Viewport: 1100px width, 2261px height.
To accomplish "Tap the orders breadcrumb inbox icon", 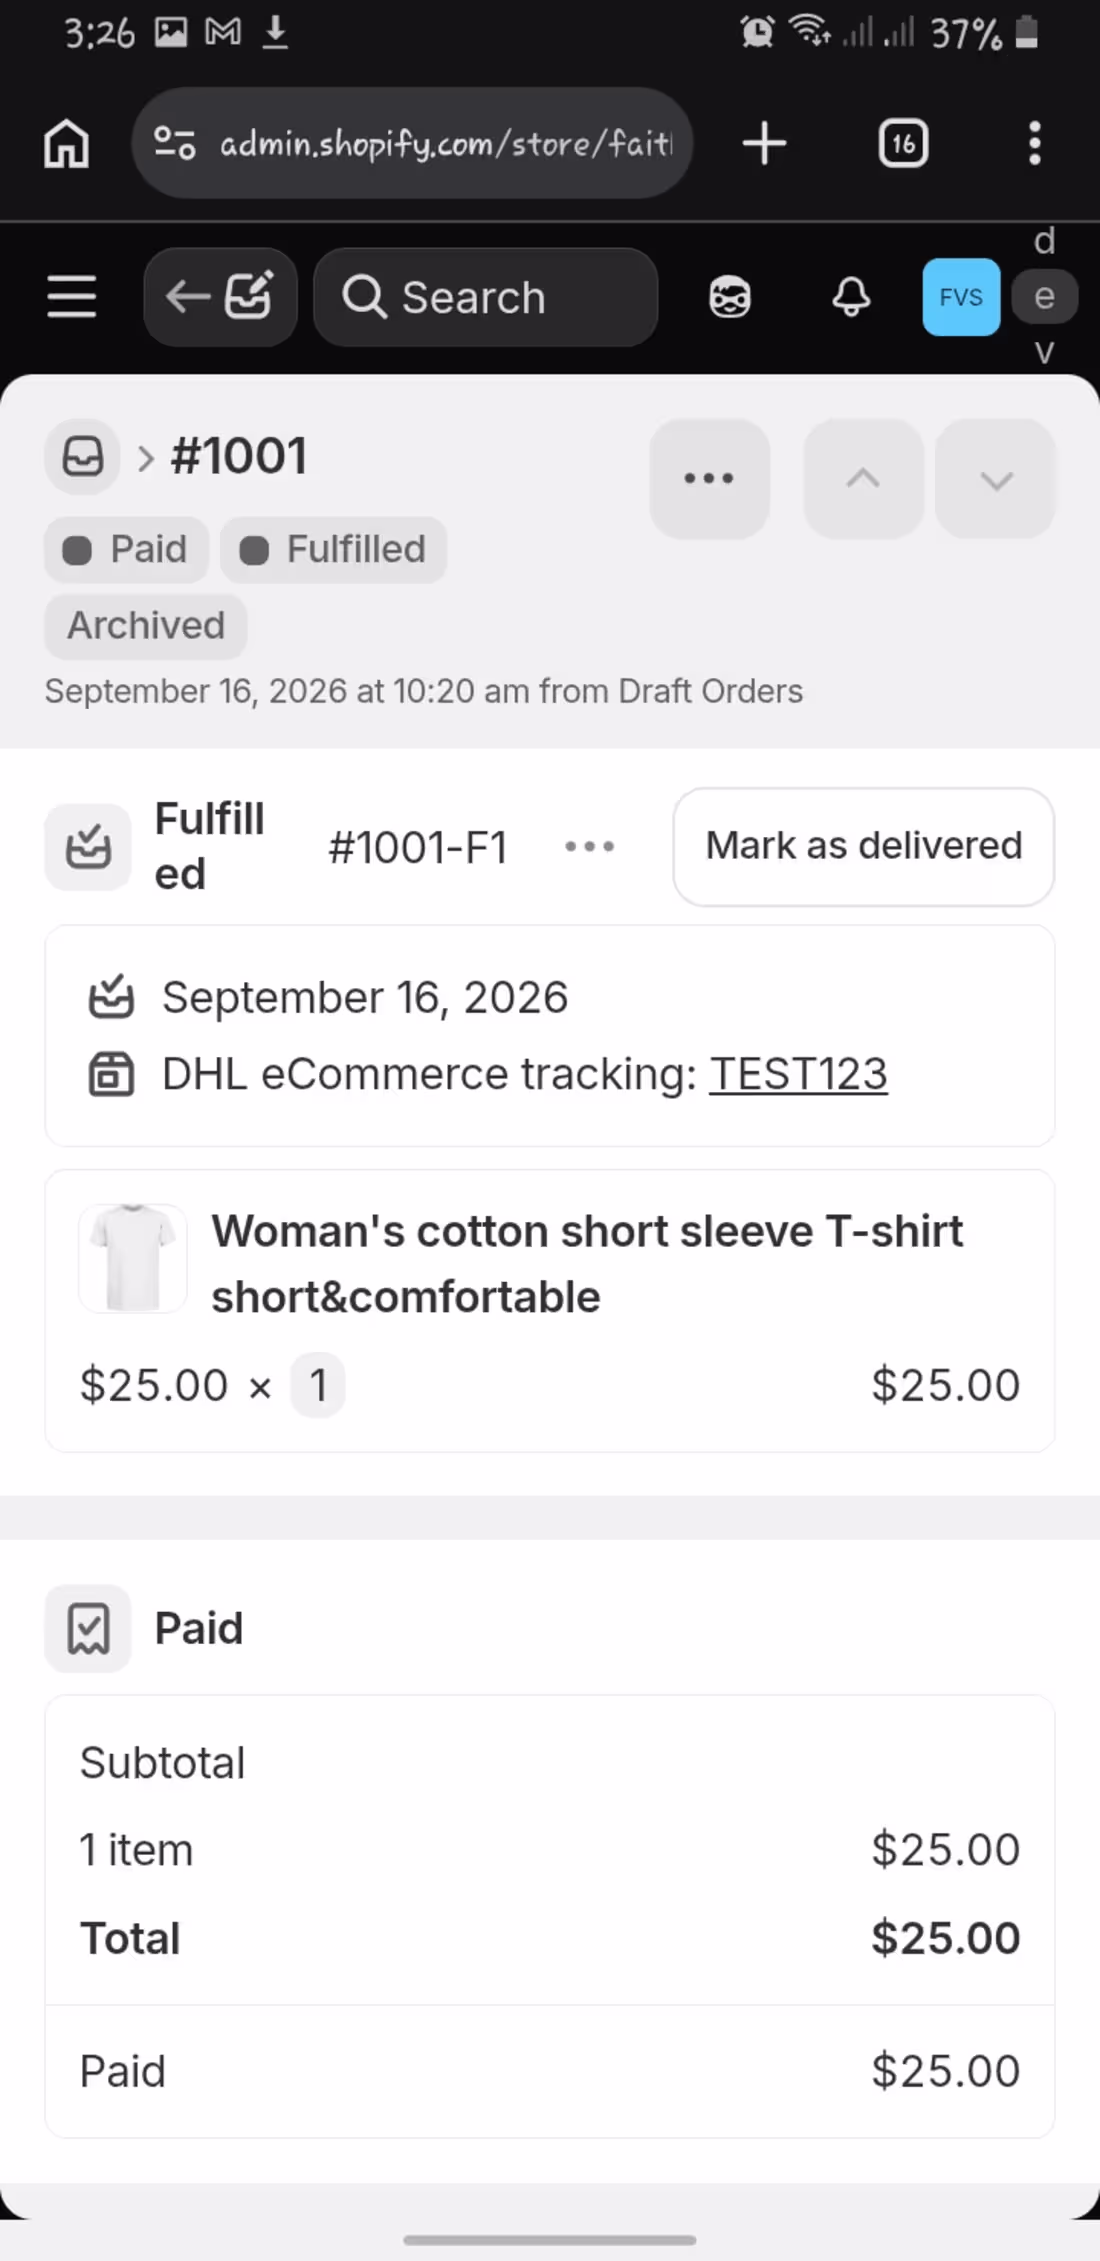I will tap(82, 457).
